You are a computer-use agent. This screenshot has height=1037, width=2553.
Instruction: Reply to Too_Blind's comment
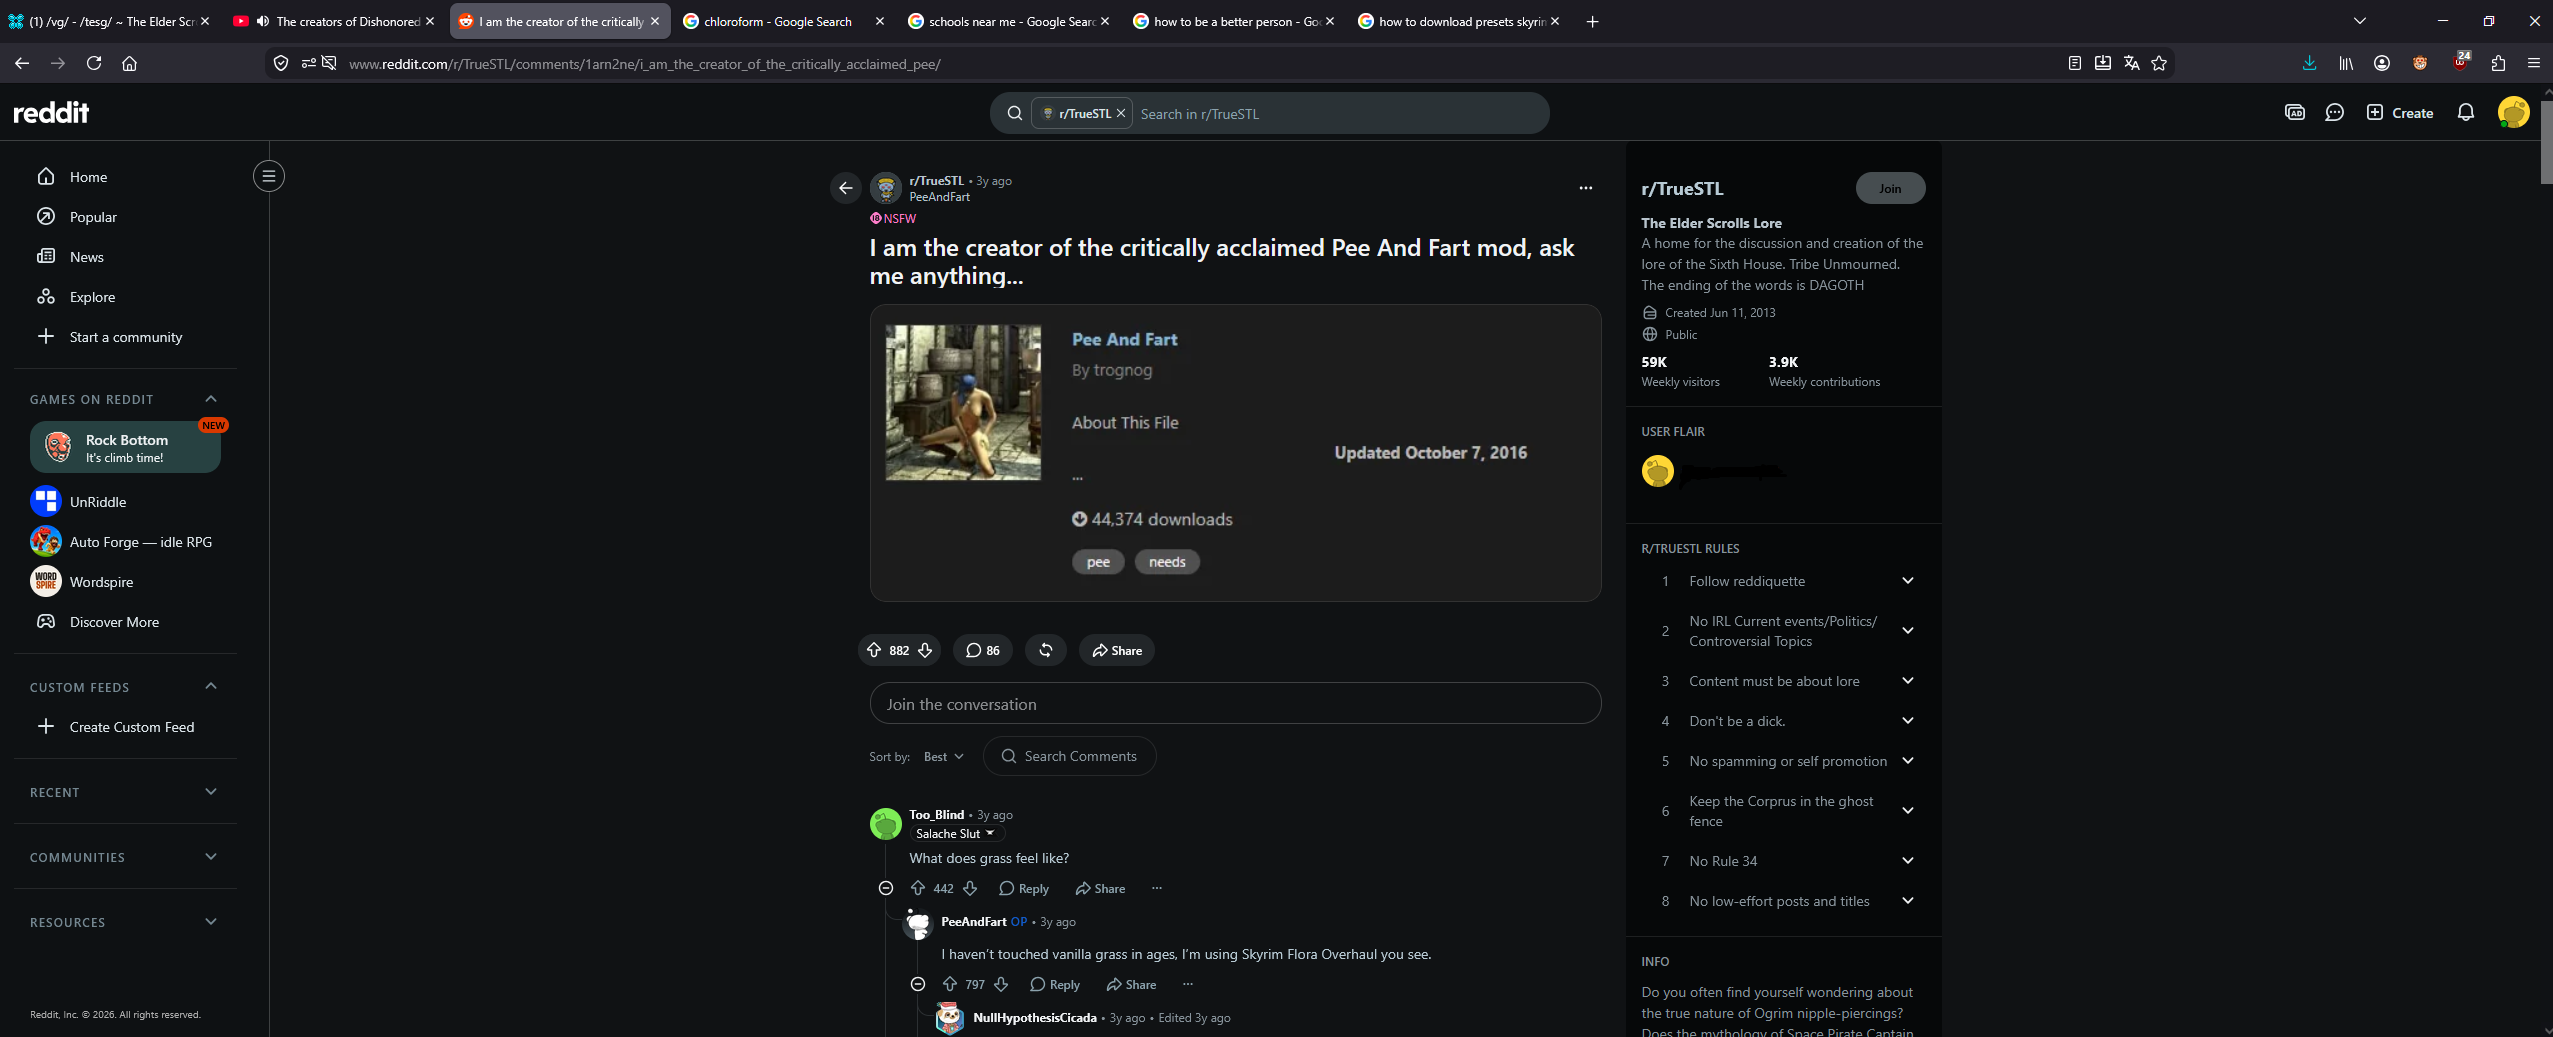(x=1024, y=888)
